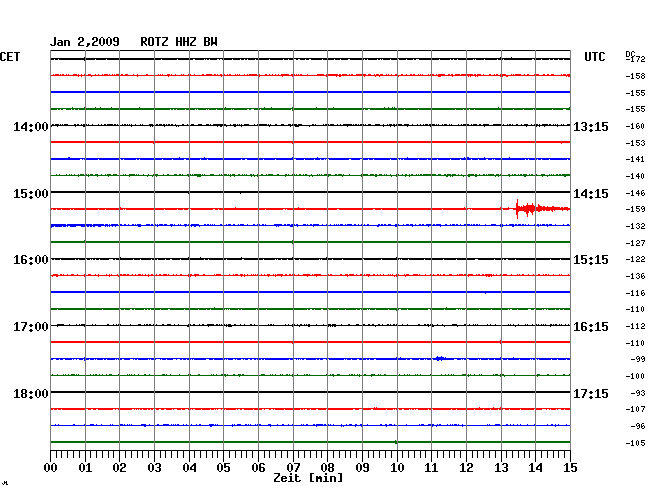
Task: Click the UTC time label "16:15"
Action: tap(591, 327)
